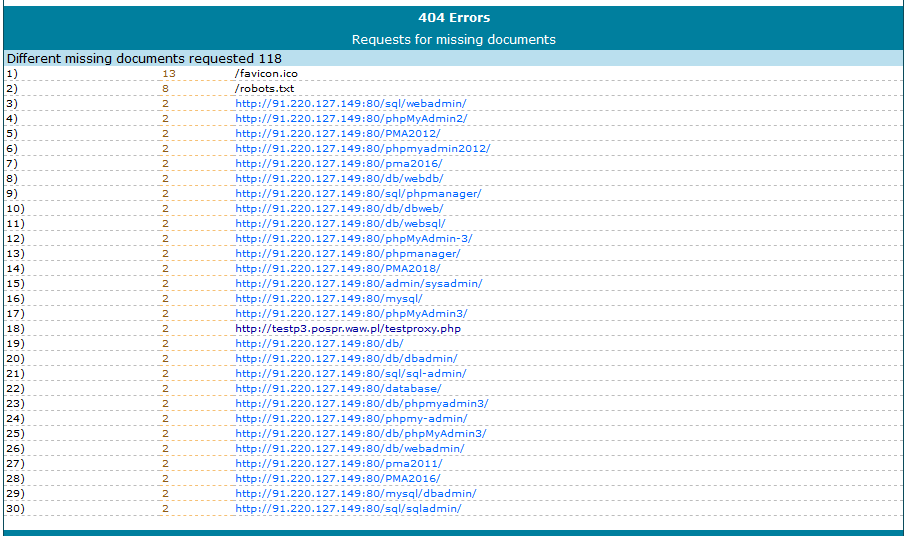
Task: Open the /db/dbweb/ link
Action: pyautogui.click(x=339, y=209)
